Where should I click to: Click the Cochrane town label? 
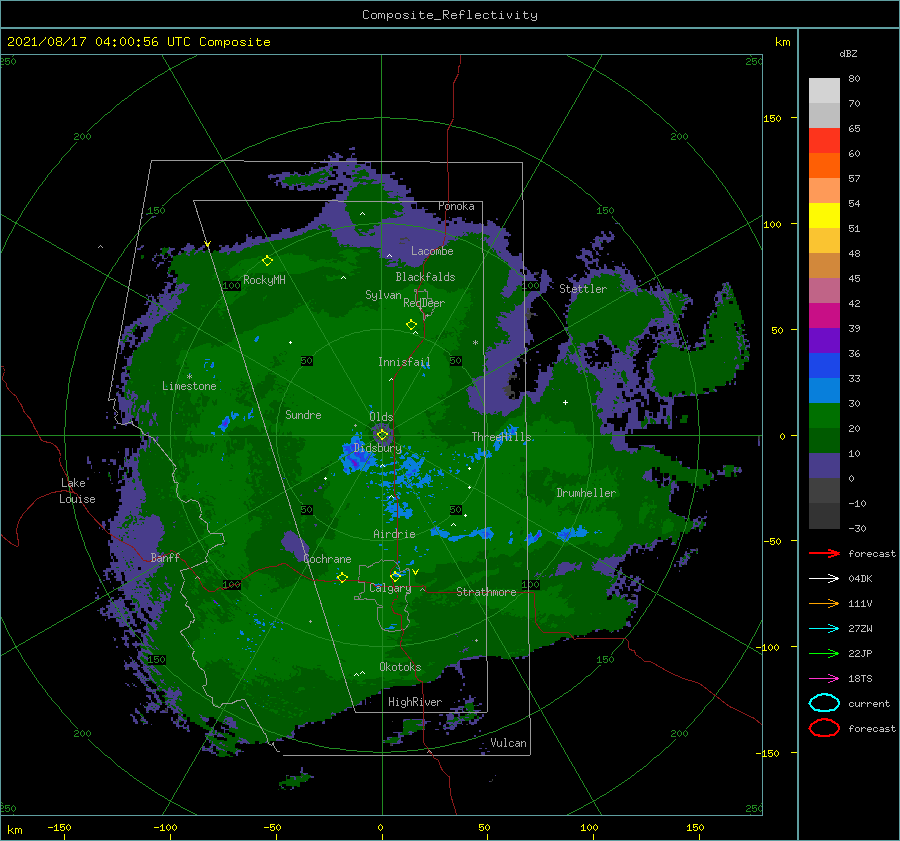click(x=327, y=559)
